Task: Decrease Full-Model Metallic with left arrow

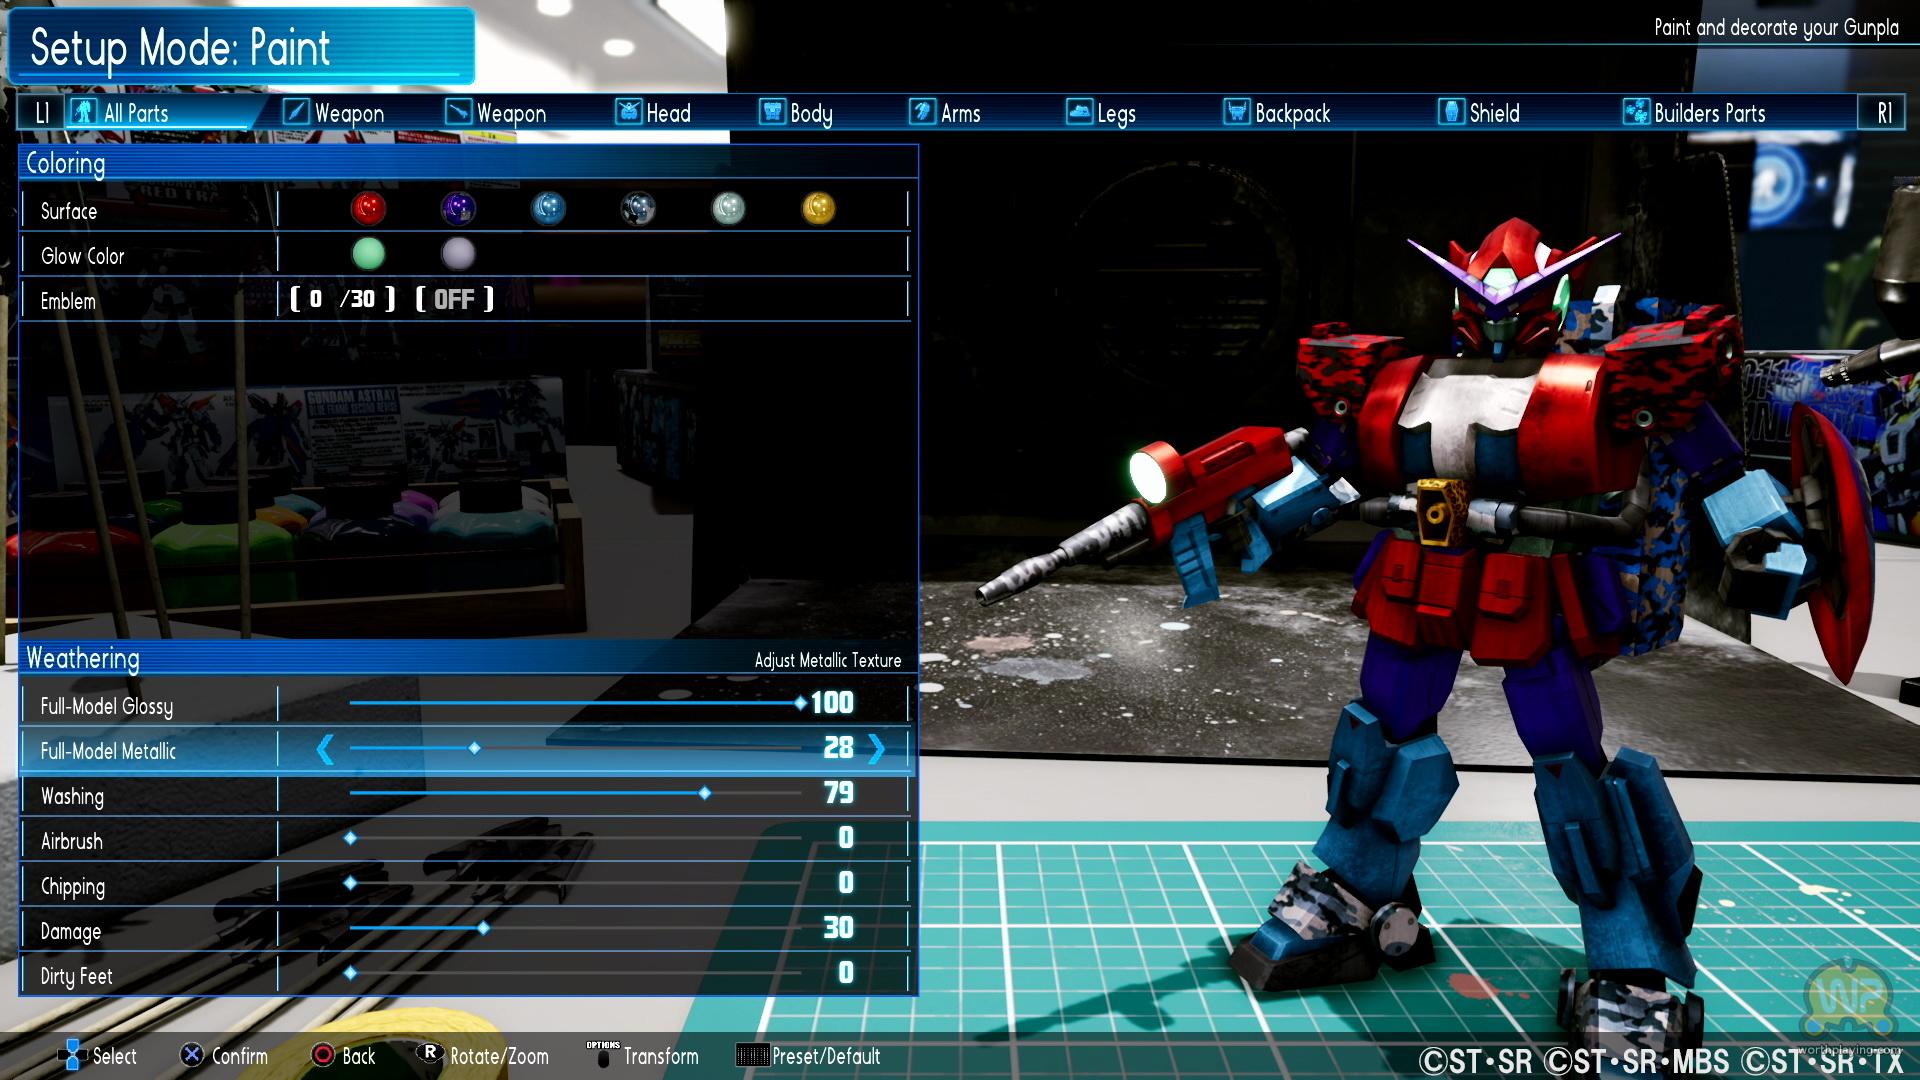Action: (325, 749)
